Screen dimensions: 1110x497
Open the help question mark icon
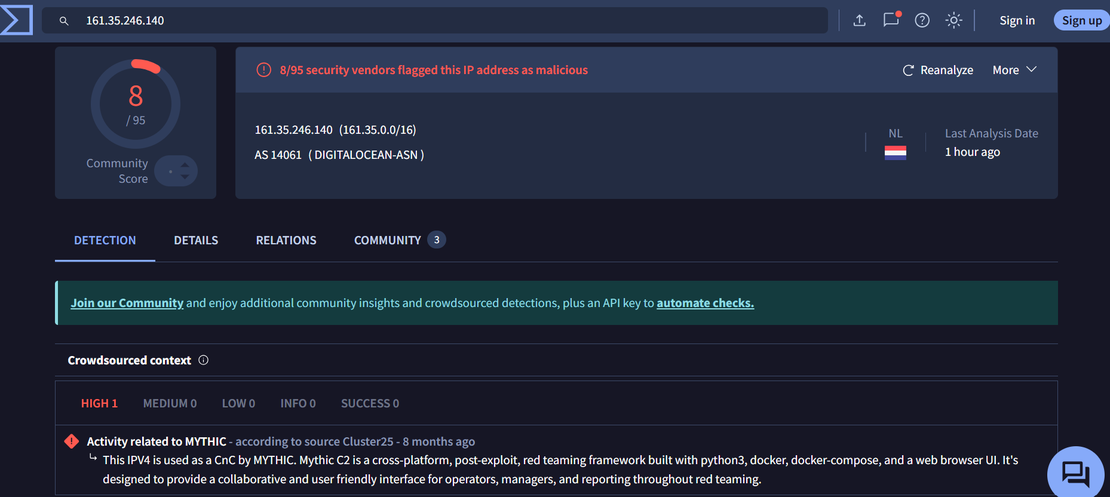[x=922, y=21]
